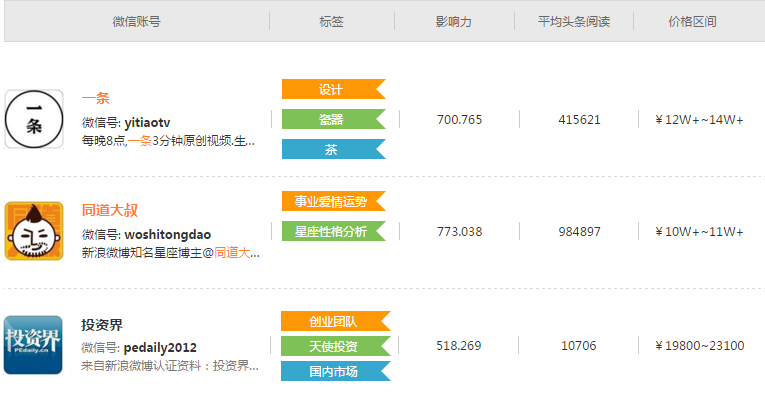Screen dimensions: 765x406
Task: Click the 标签 column header
Action: tap(331, 21)
